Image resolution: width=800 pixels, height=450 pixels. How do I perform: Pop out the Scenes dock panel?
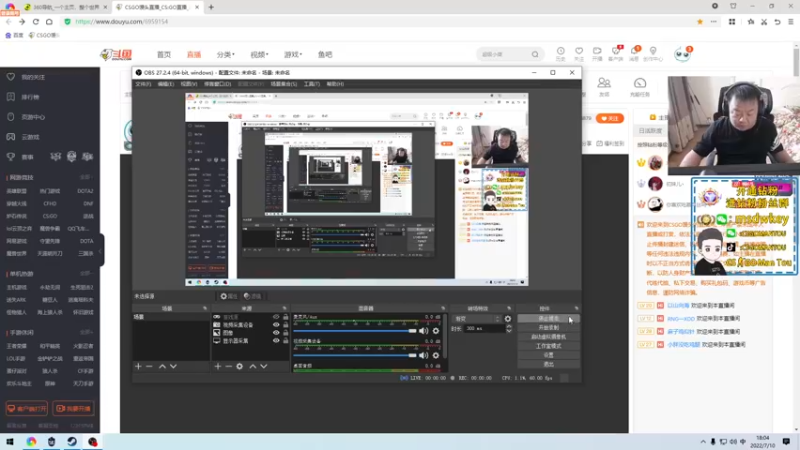point(205,308)
